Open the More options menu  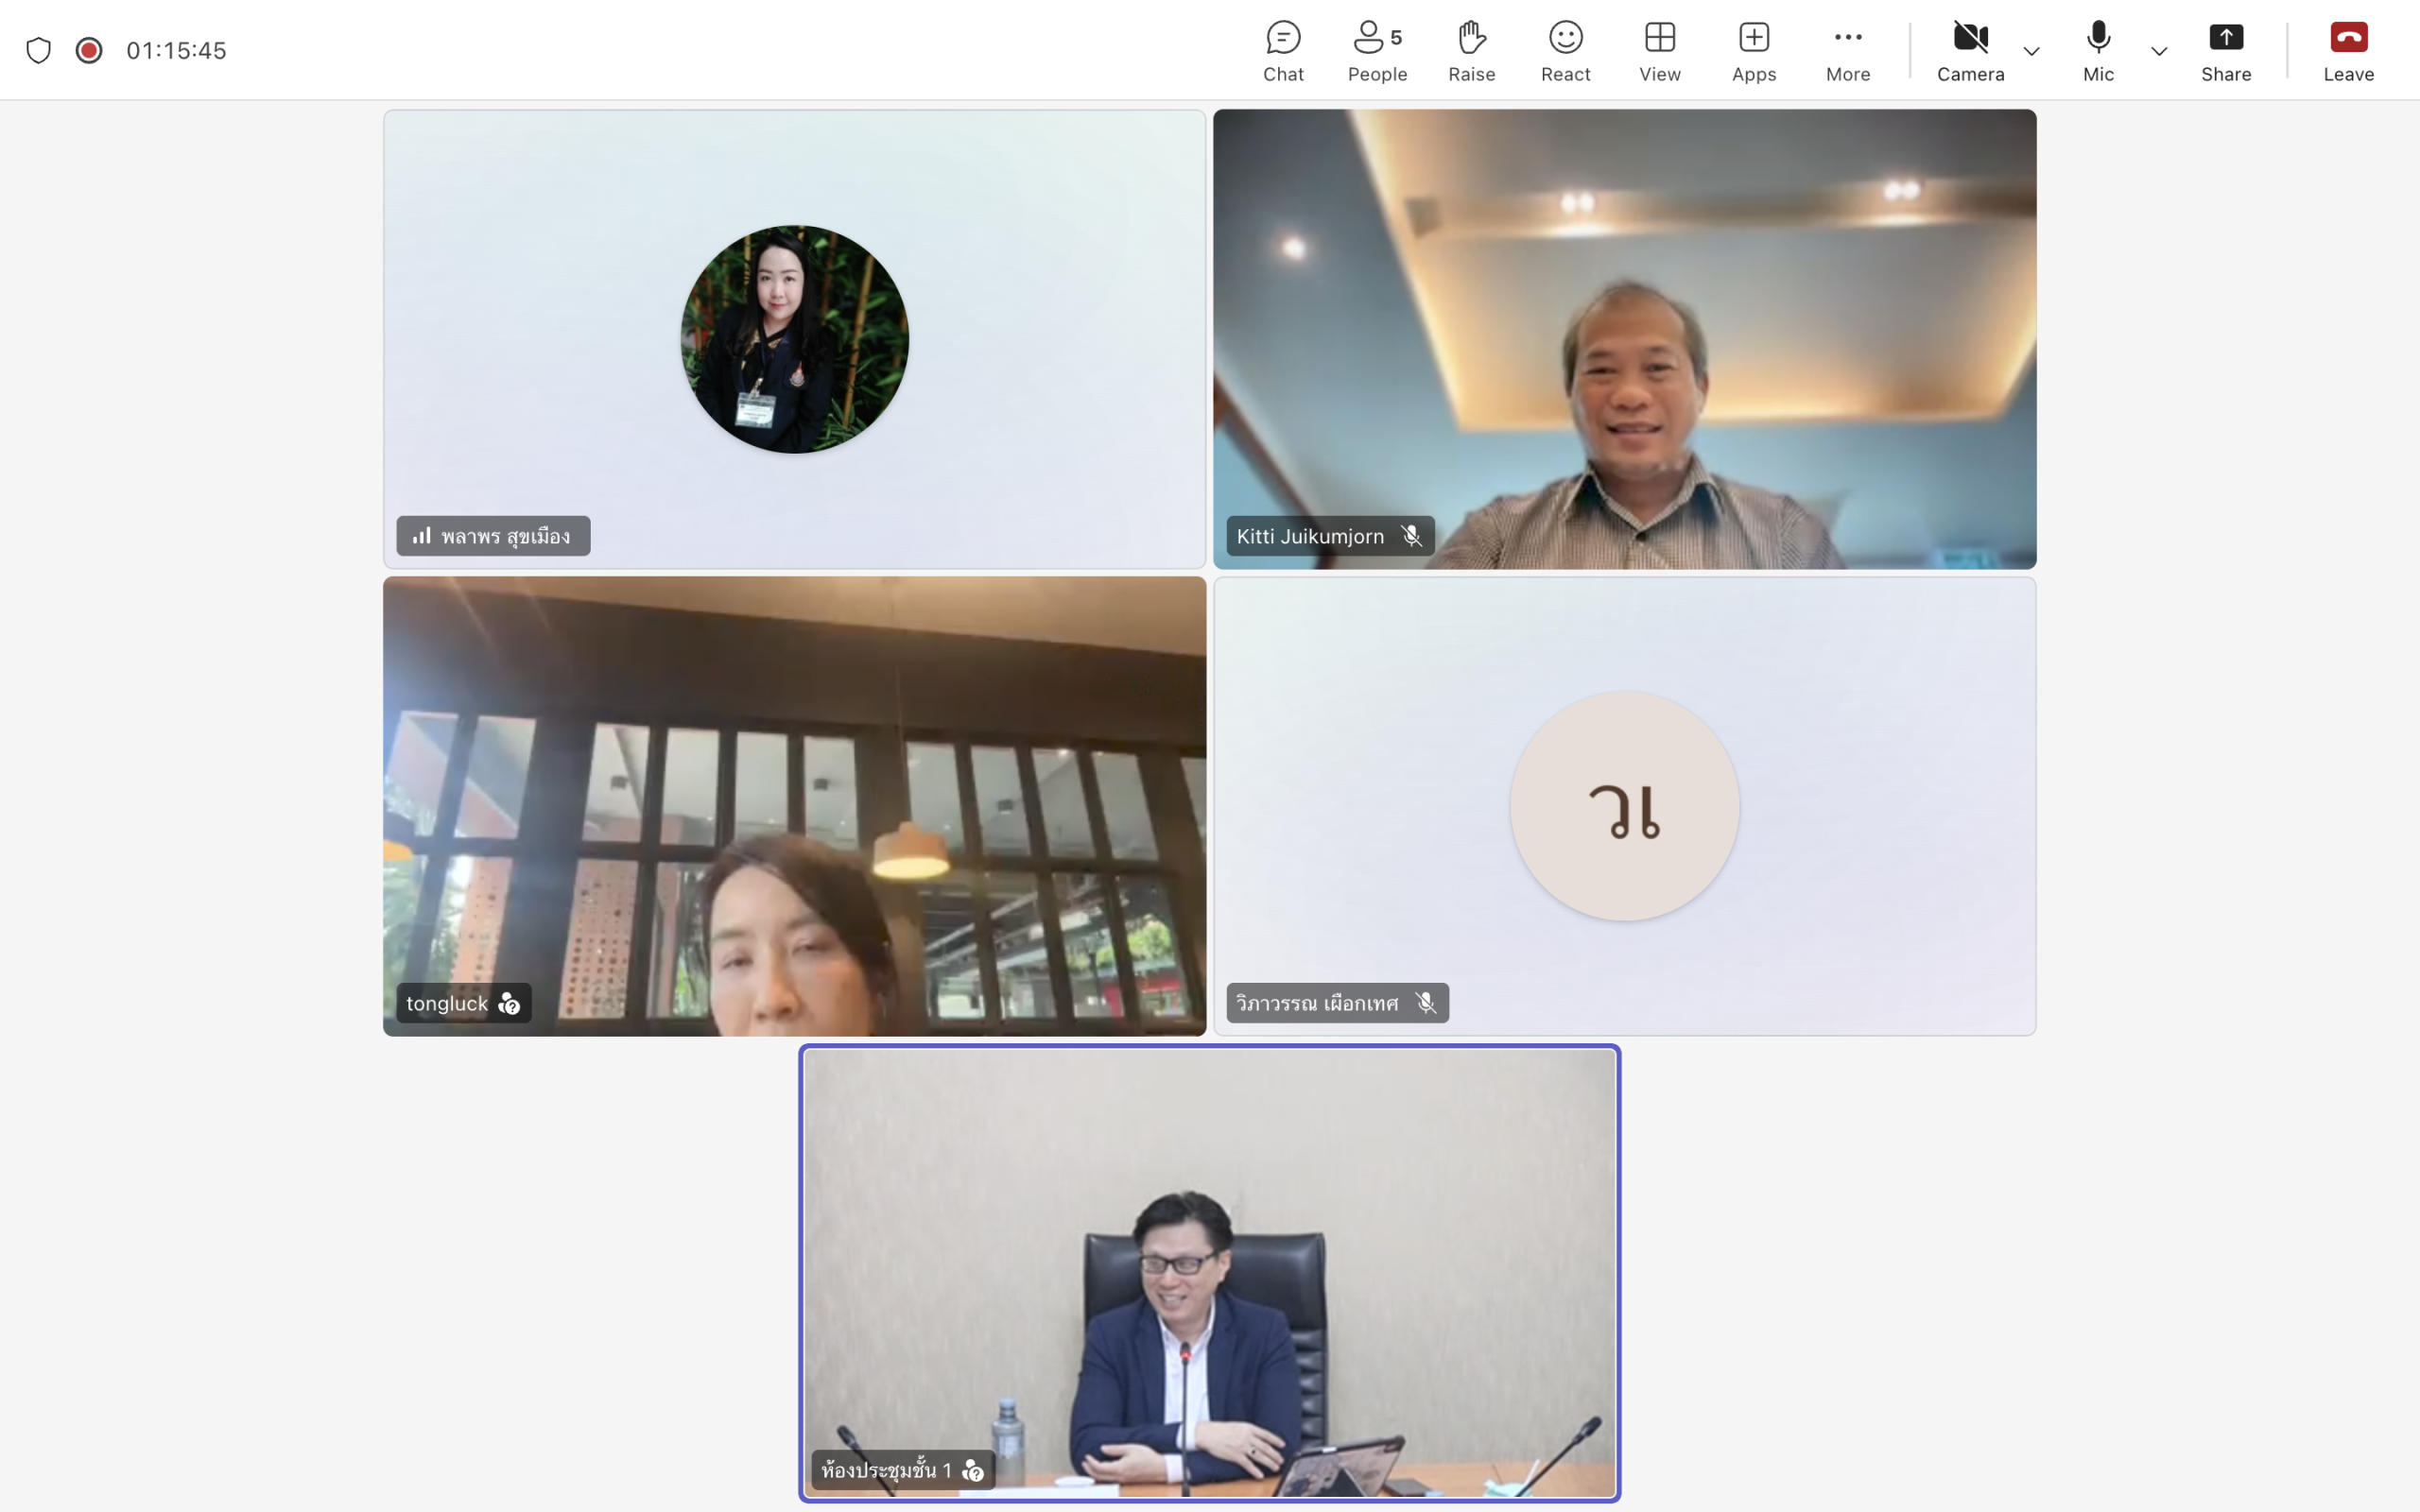coord(1847,51)
